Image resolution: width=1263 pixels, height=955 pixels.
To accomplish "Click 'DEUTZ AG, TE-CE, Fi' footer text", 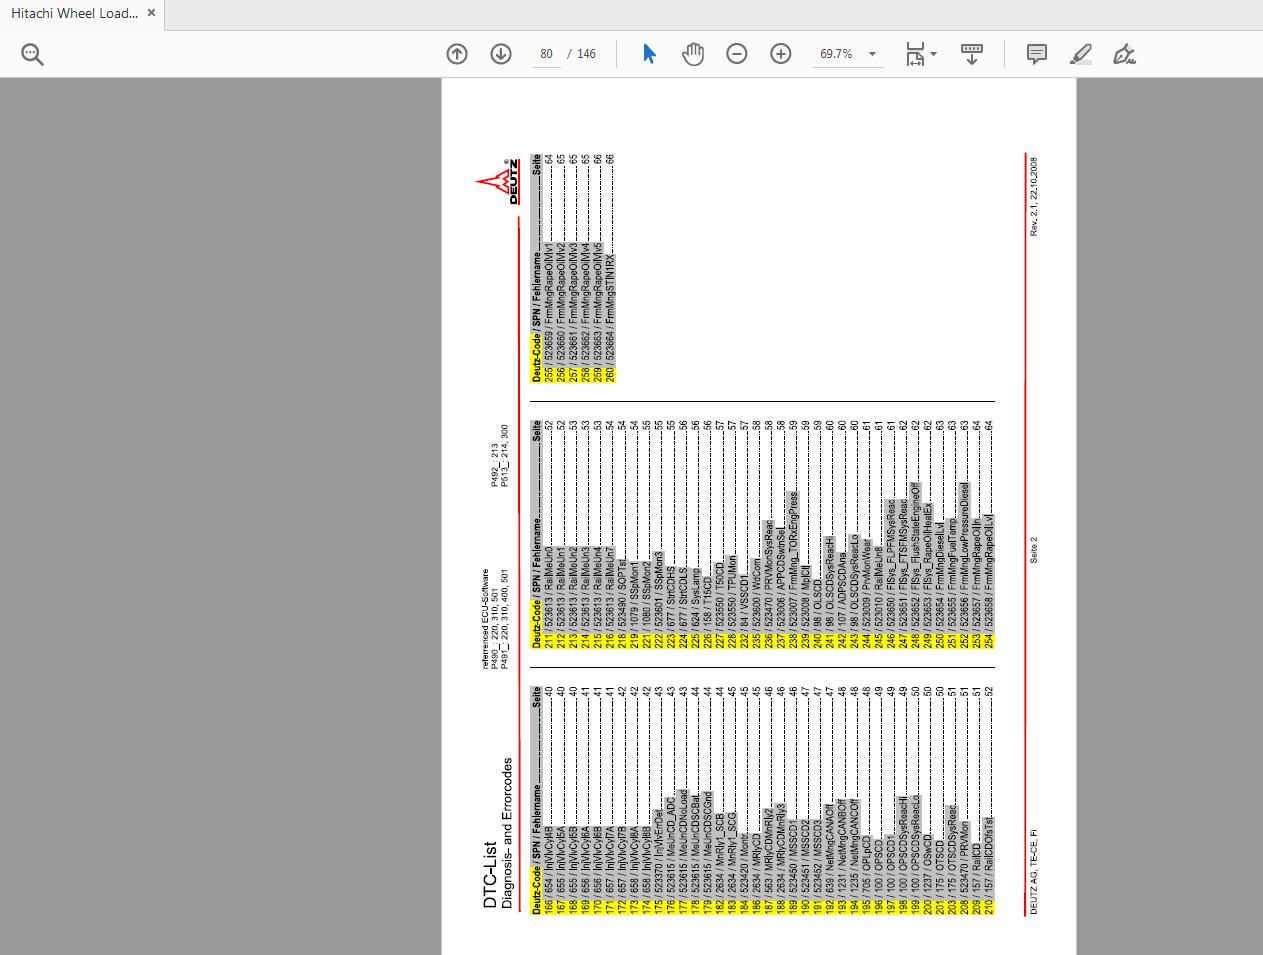I will [x=1034, y=871].
